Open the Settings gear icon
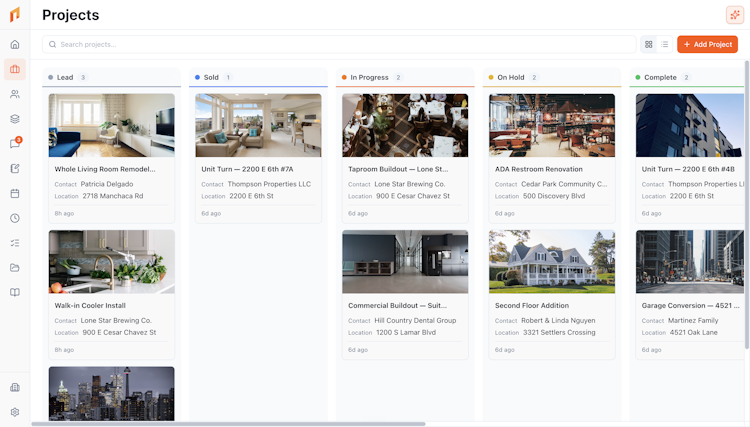This screenshot has height=427, width=750. point(15,412)
